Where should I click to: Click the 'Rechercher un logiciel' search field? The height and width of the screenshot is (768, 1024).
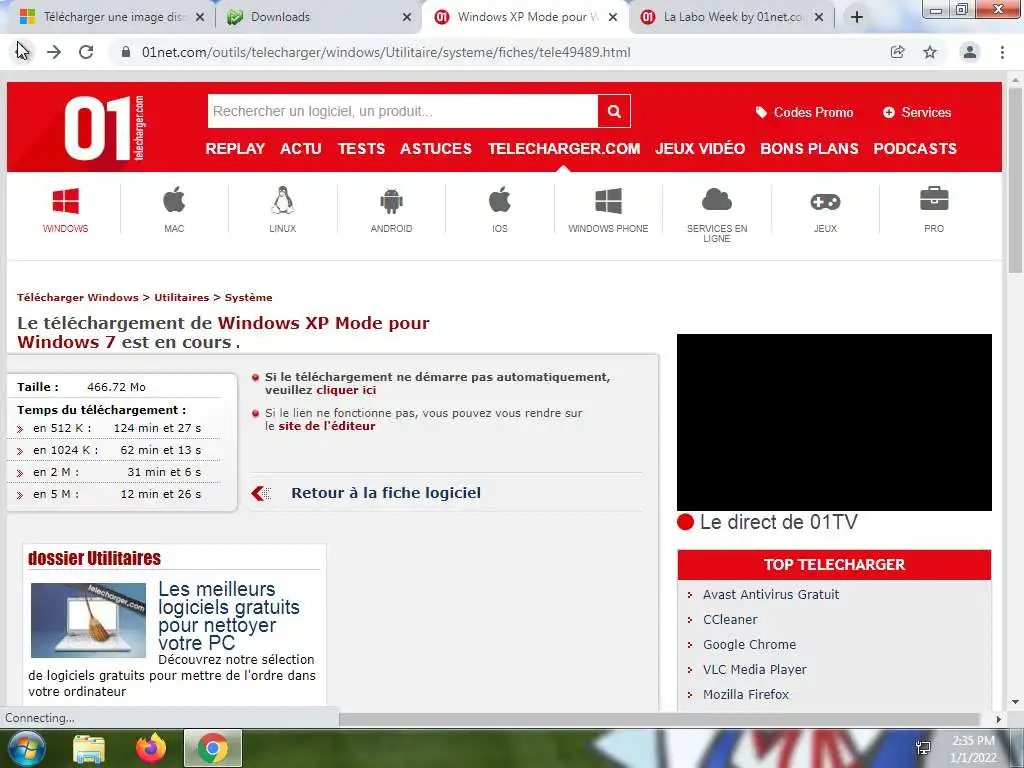pyautogui.click(x=403, y=111)
